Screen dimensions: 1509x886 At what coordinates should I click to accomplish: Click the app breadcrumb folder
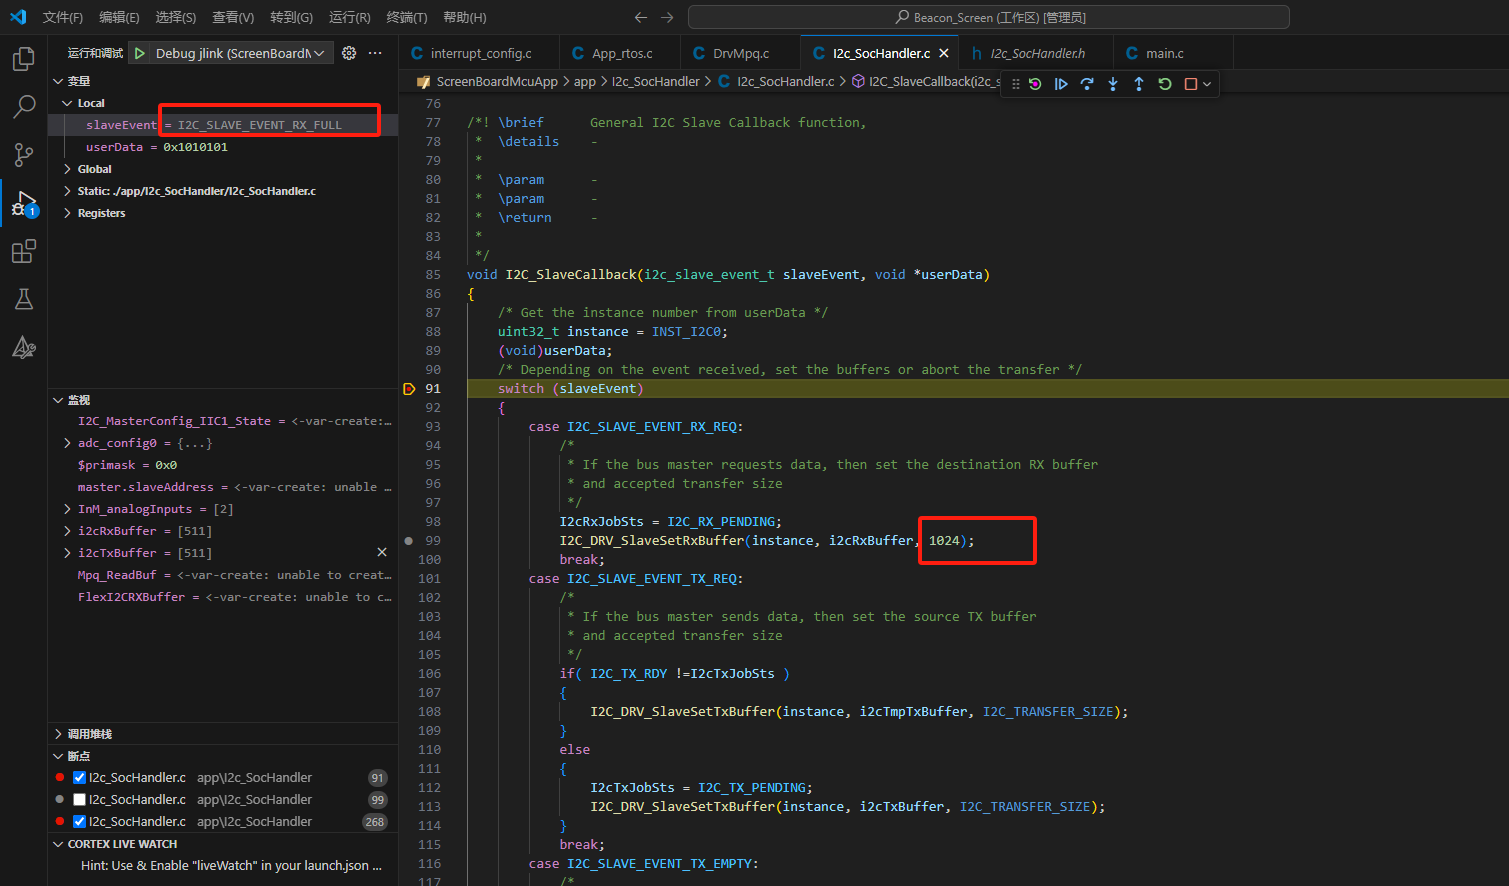point(584,81)
